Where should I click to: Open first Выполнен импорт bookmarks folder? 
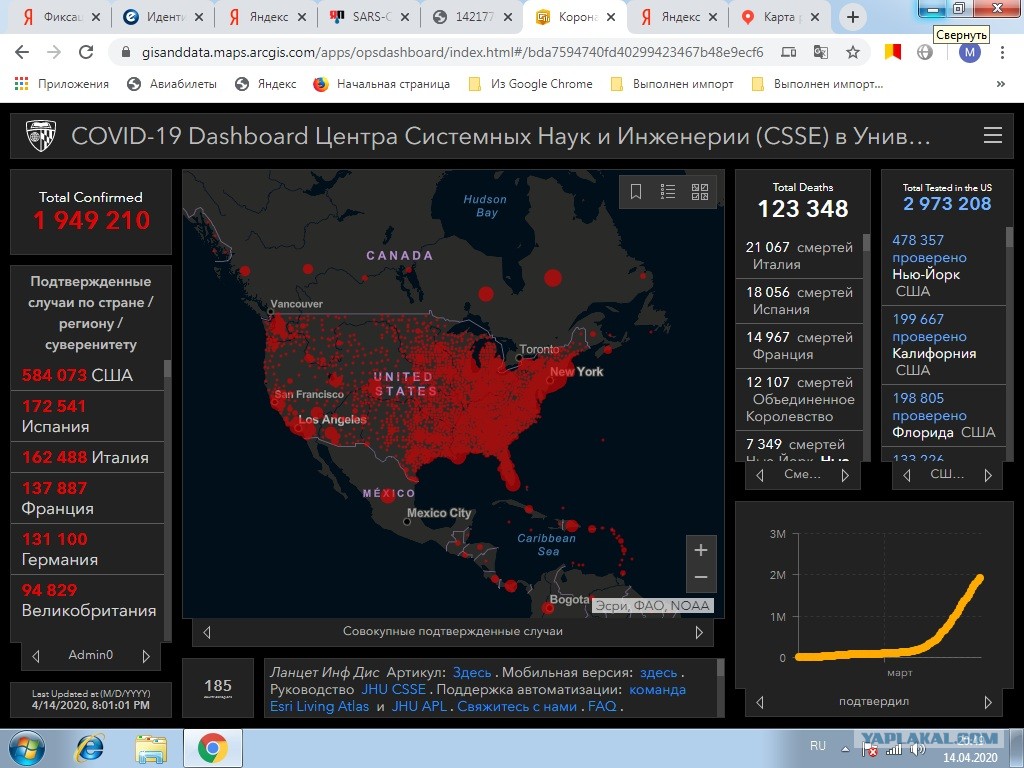pyautogui.click(x=672, y=84)
